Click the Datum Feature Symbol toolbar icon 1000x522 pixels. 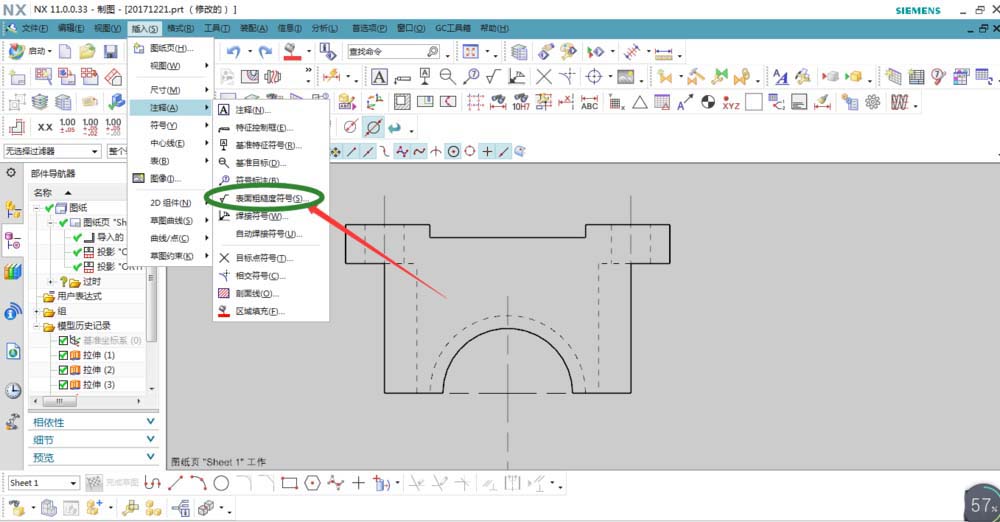coord(425,77)
